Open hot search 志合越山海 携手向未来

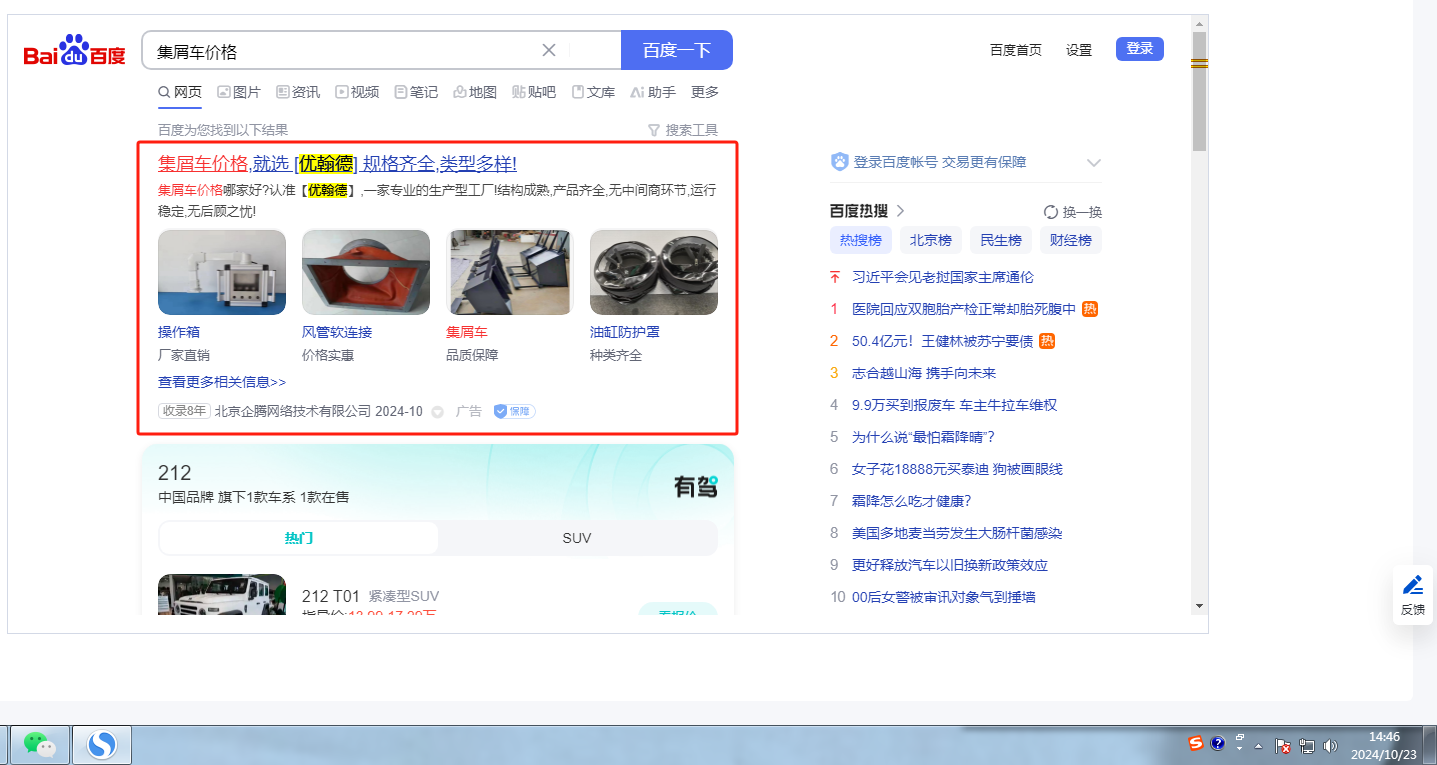coord(924,373)
